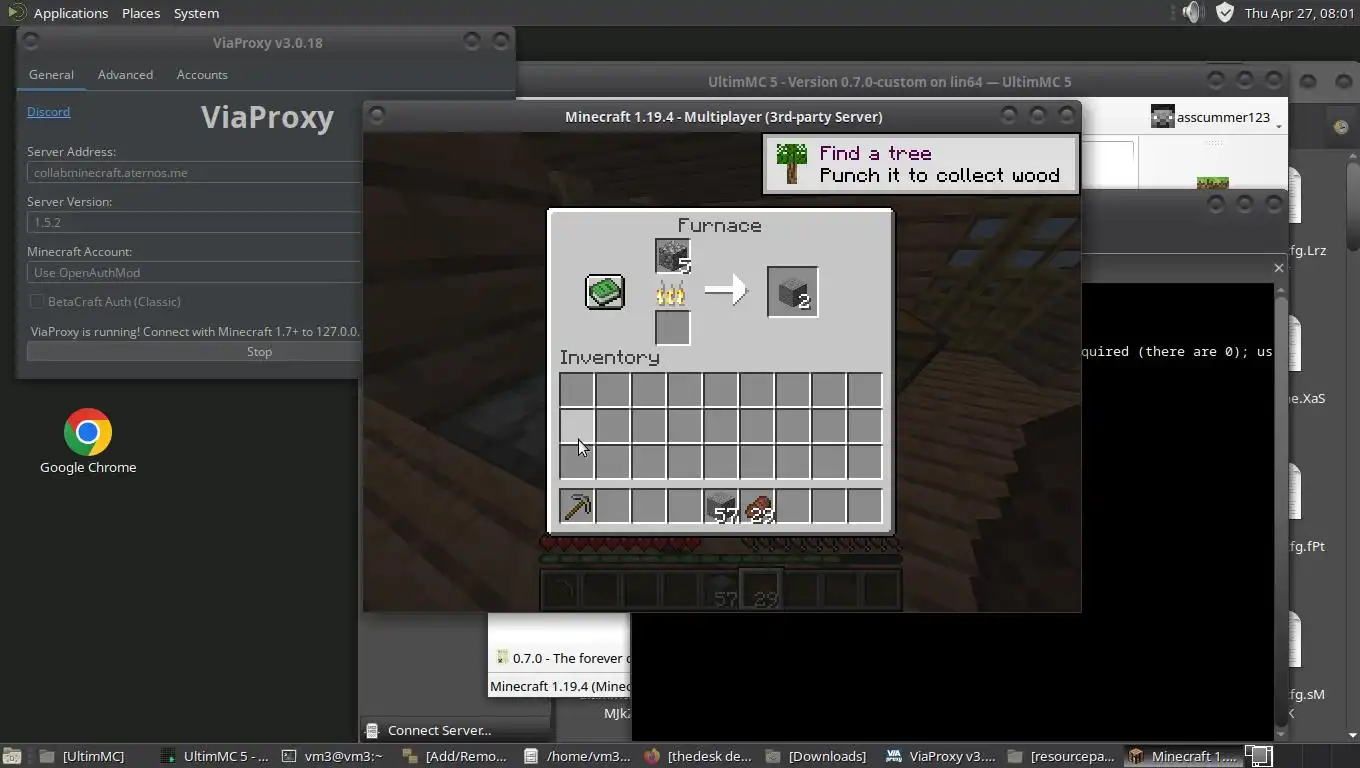The width and height of the screenshot is (1360, 768).
Task: Toggle BetaCraft Auth (Classic) checkbox
Action: click(x=37, y=301)
